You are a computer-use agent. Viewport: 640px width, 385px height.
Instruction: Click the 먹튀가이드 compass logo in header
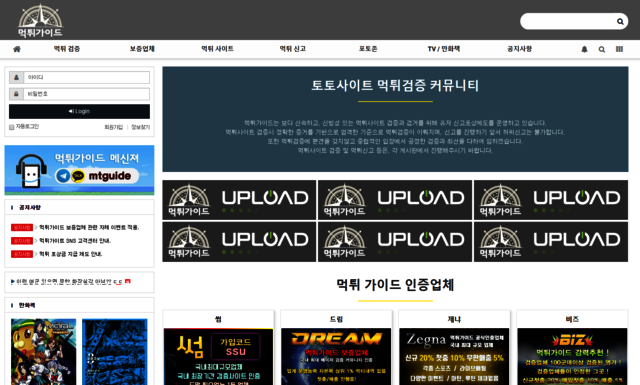(40, 20)
